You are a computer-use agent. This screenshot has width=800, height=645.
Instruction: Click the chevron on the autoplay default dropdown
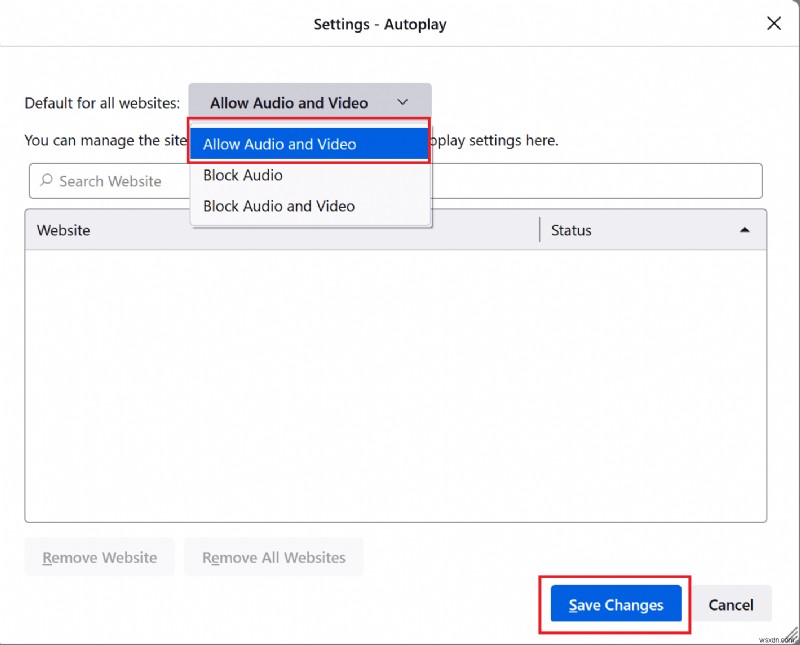click(x=402, y=102)
